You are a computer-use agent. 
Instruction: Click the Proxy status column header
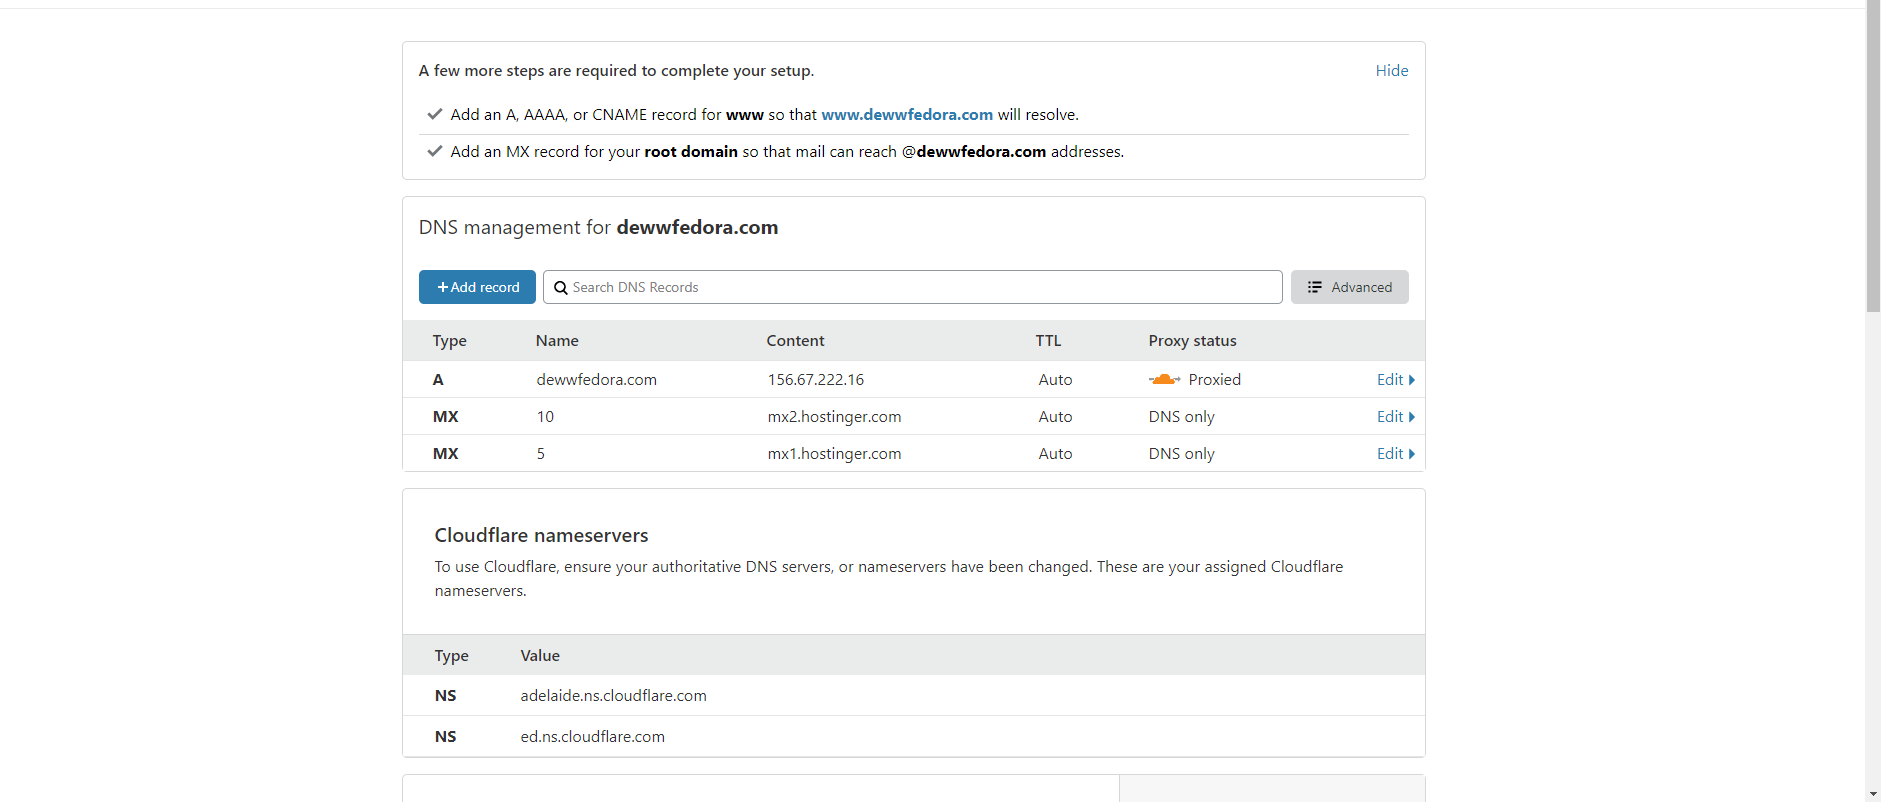(1192, 341)
